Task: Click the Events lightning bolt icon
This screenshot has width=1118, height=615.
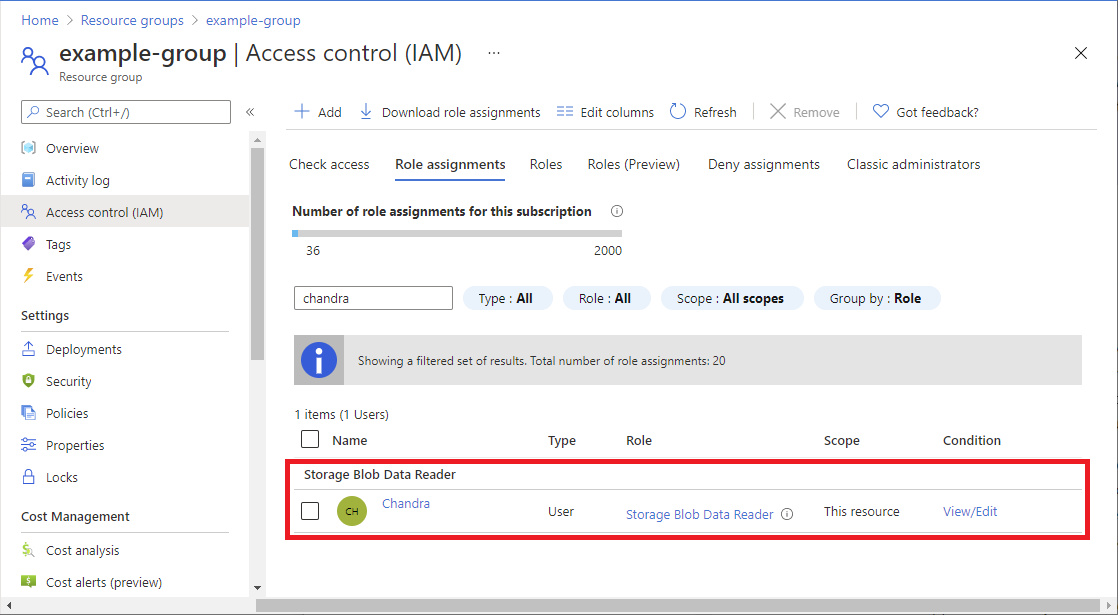Action: point(29,275)
